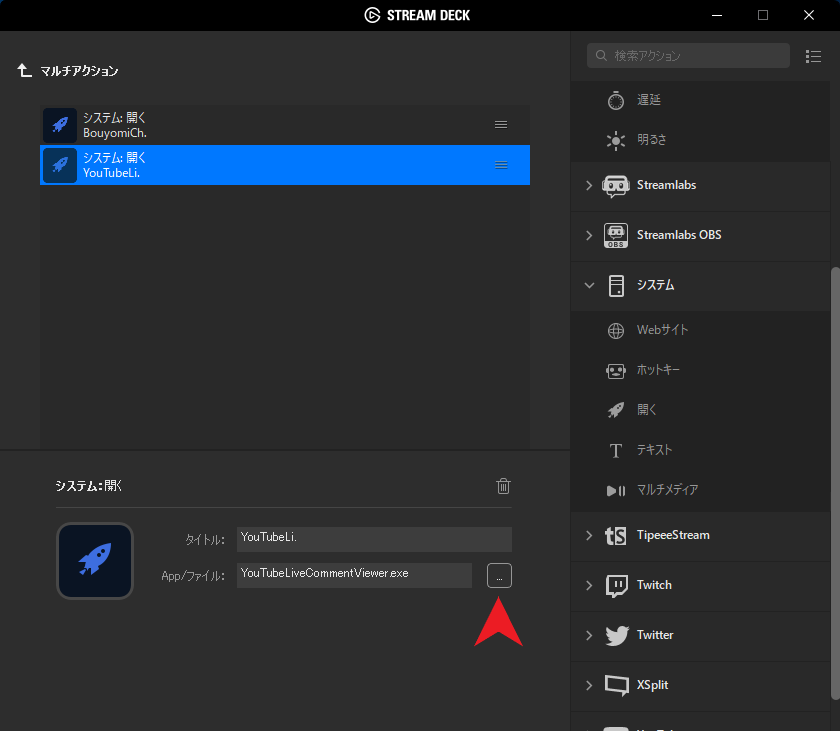Click the Twitch label

pyautogui.click(x=654, y=585)
